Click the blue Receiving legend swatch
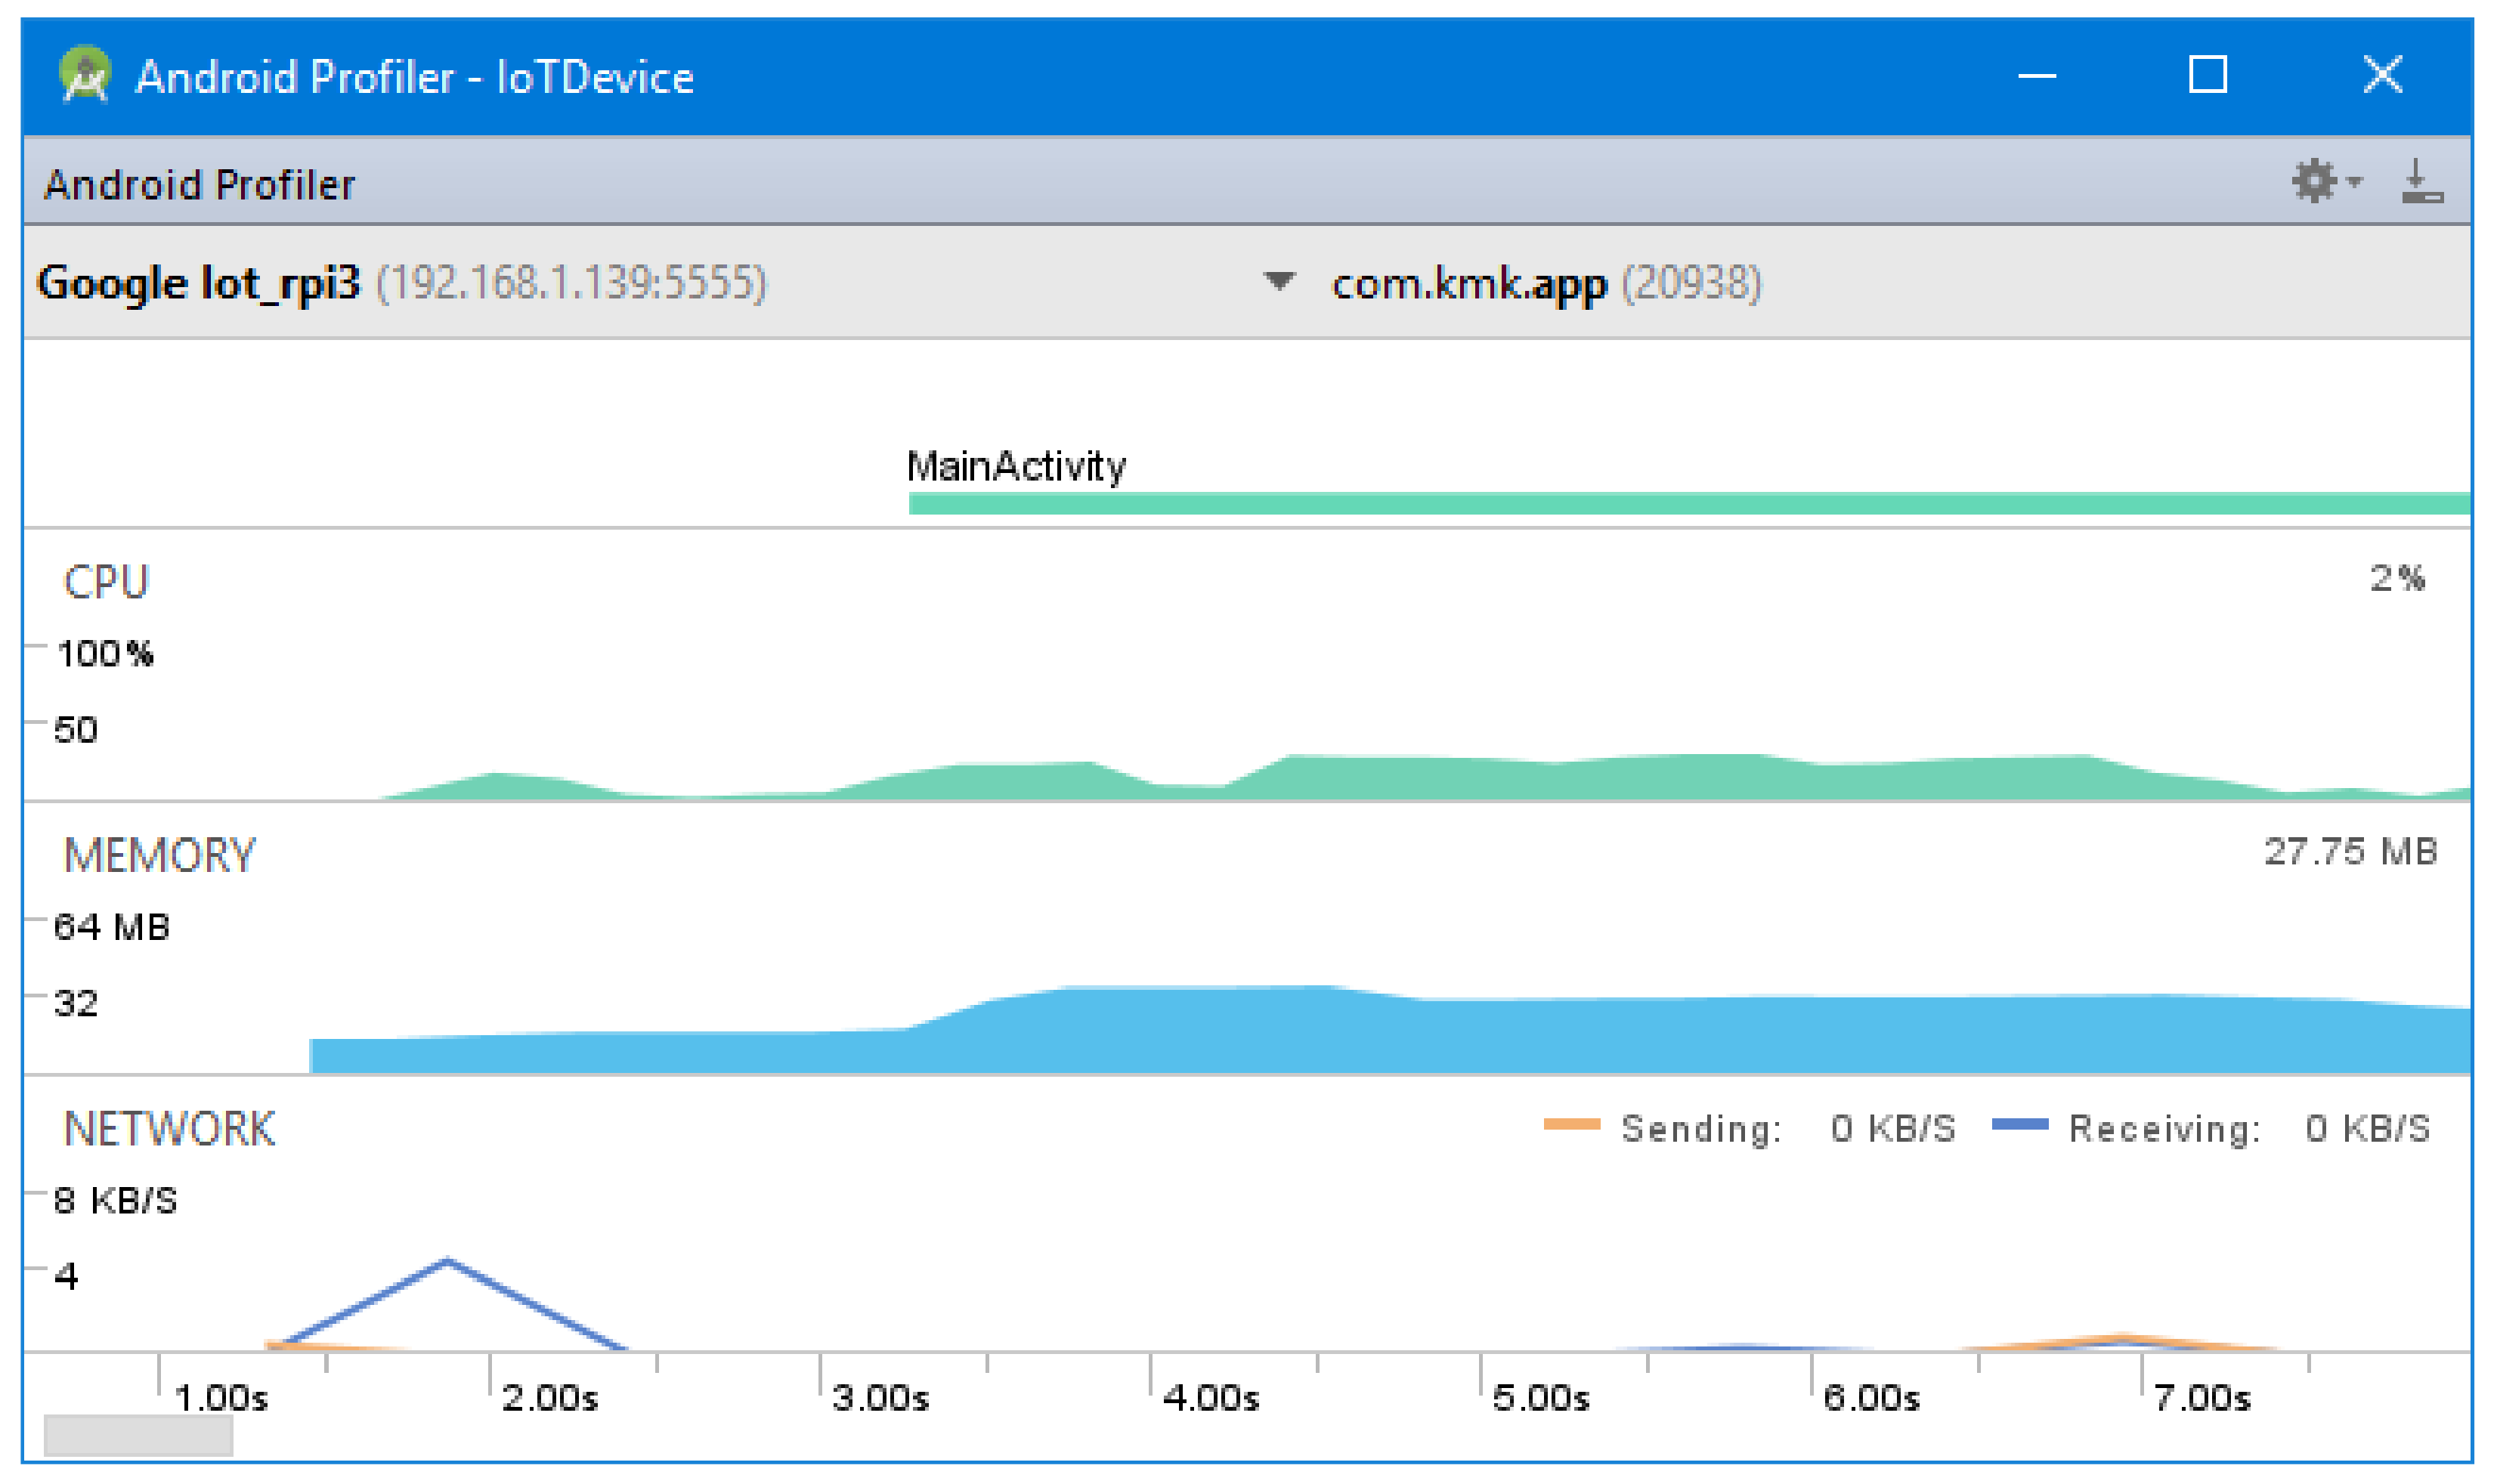 [x=2019, y=1124]
